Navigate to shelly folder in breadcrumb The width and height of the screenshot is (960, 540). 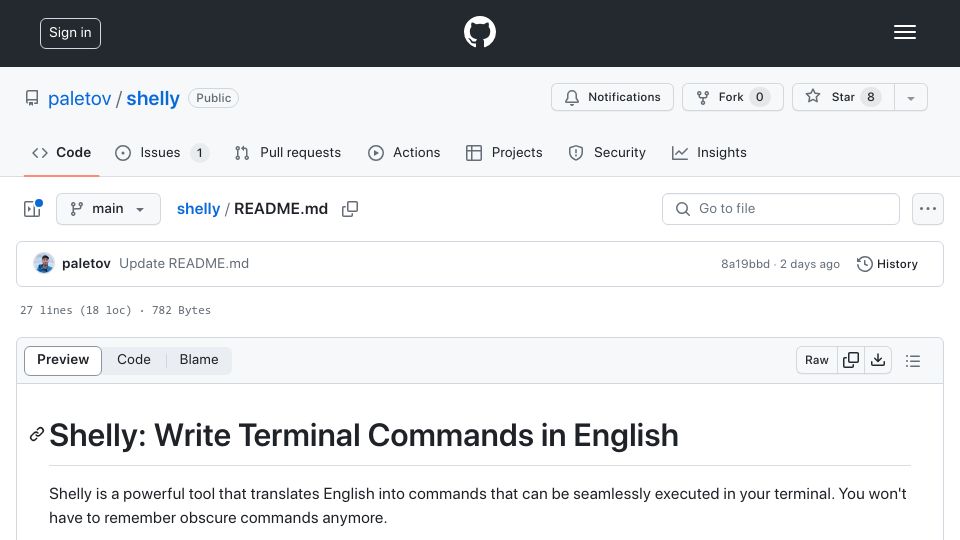[x=198, y=209]
